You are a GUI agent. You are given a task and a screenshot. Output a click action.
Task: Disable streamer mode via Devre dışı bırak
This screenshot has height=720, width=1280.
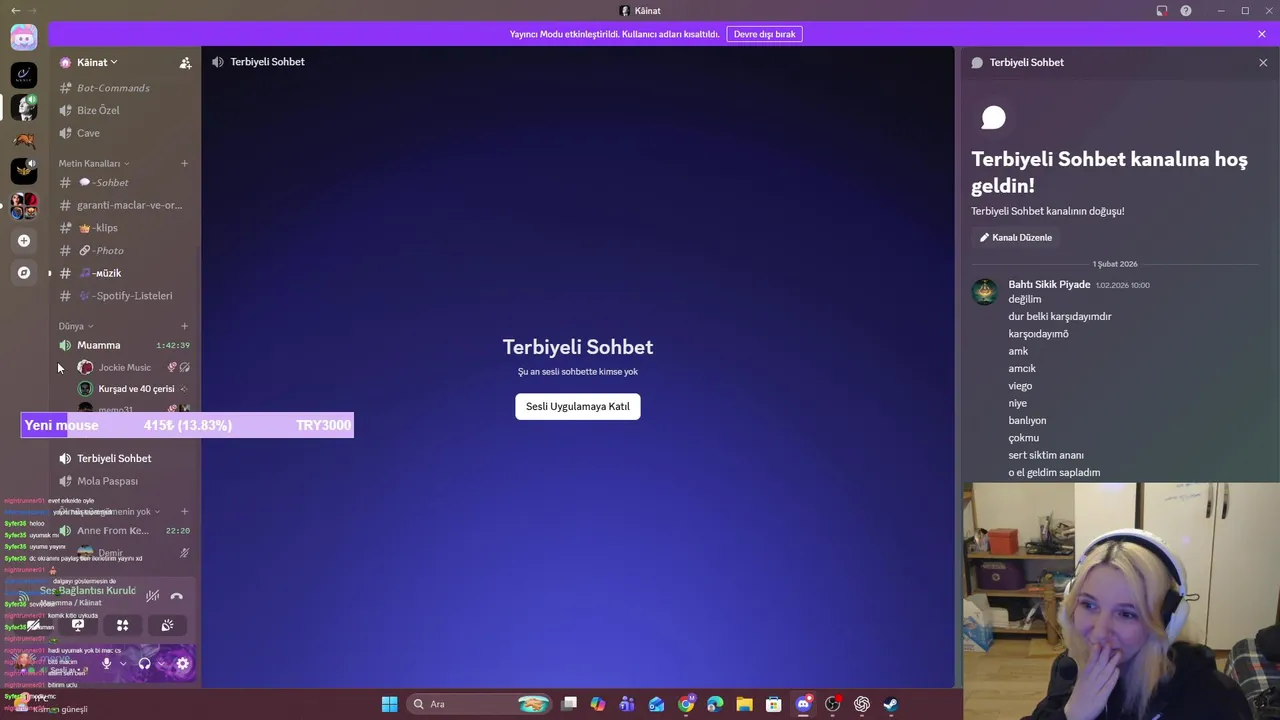pyautogui.click(x=764, y=34)
